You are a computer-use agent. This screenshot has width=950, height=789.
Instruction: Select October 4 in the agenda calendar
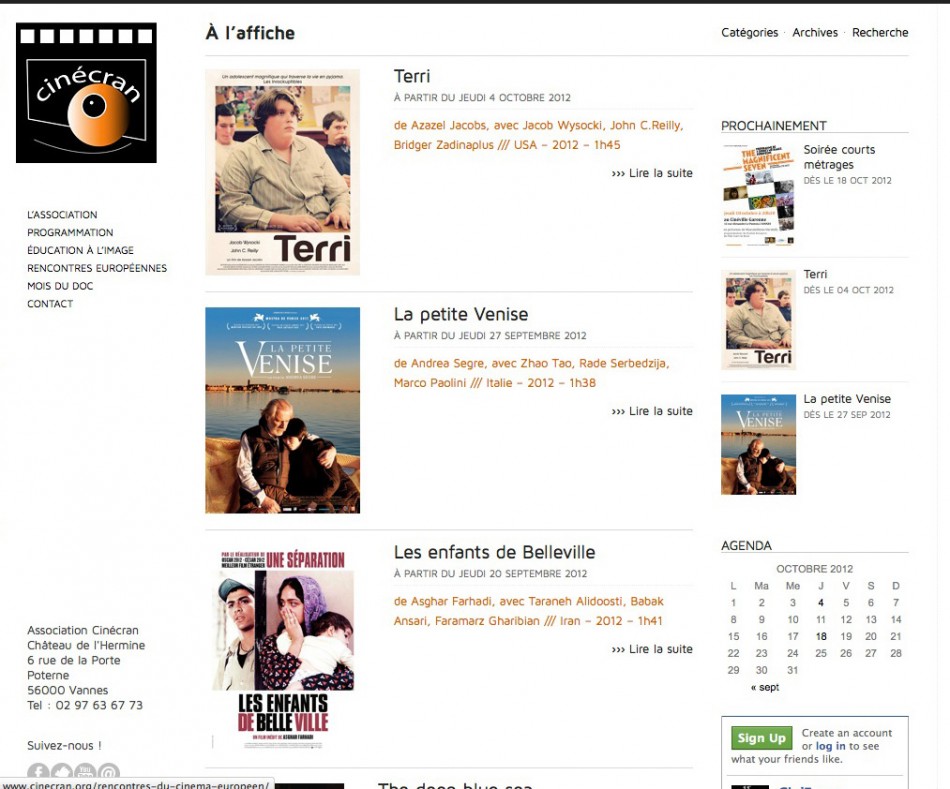[x=820, y=603]
